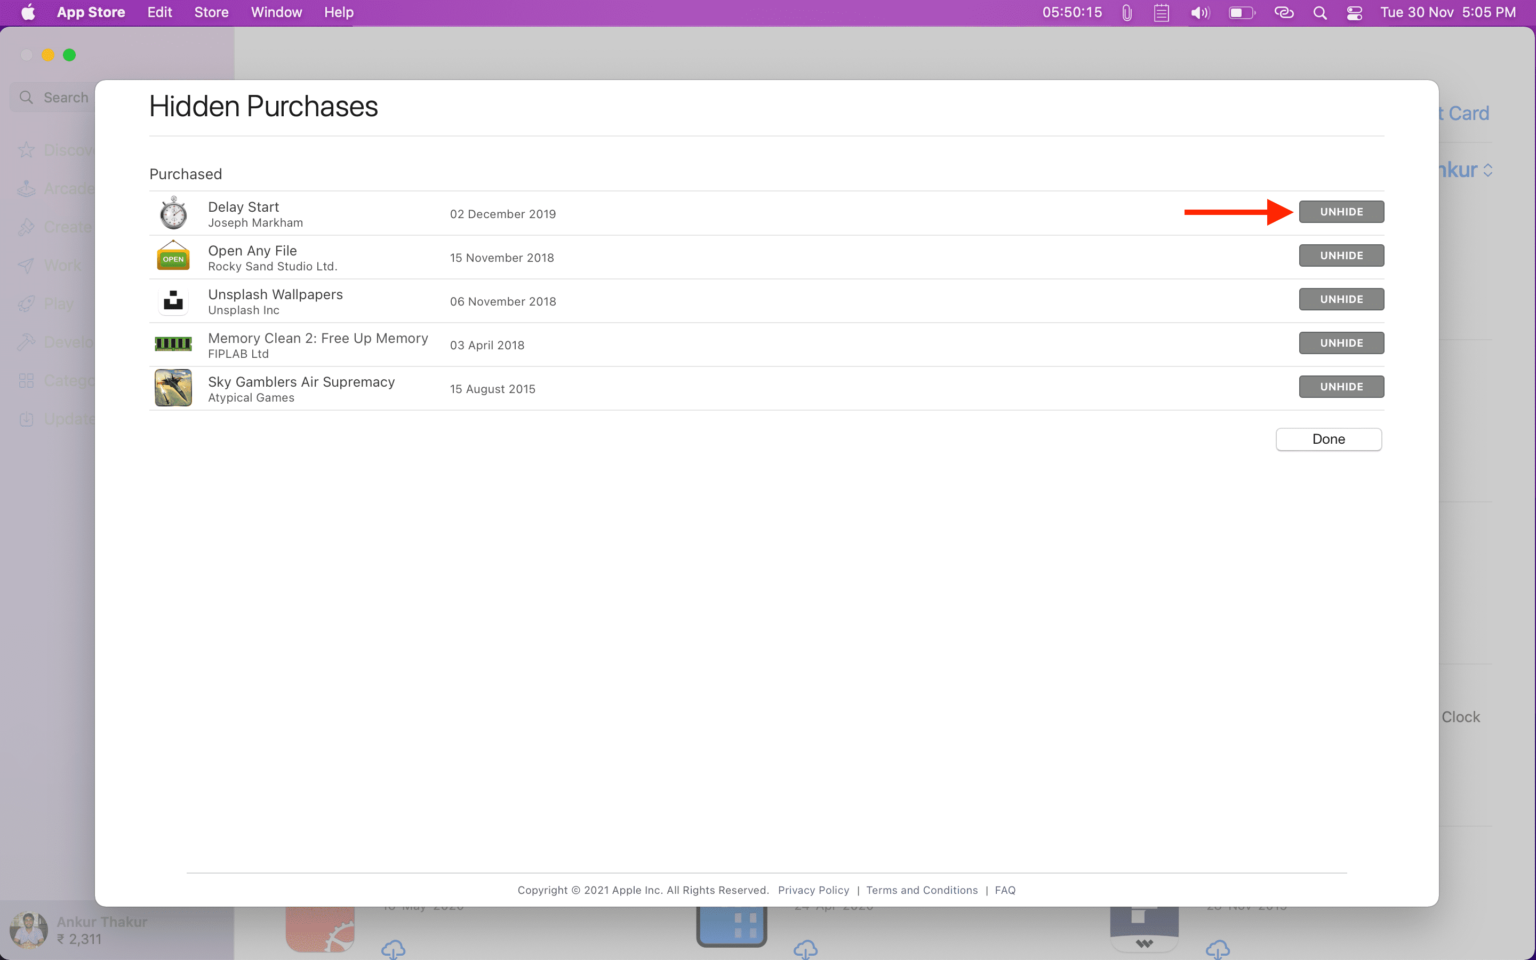Click the 05:50:15 timer in the menu bar
Screen dimensions: 1536x960
(x=1072, y=13)
